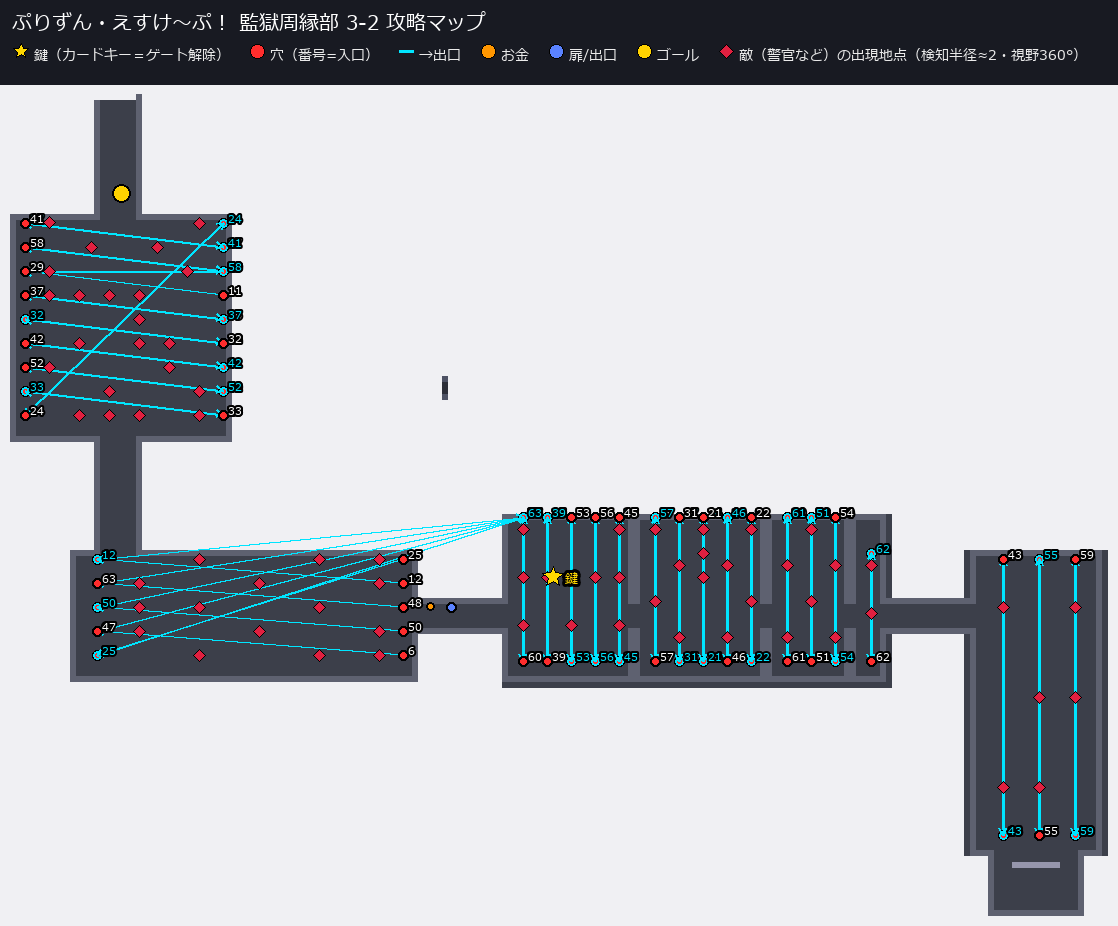Select red hole 48 marker
Viewport: 1118px width, 926px height.
(404, 607)
